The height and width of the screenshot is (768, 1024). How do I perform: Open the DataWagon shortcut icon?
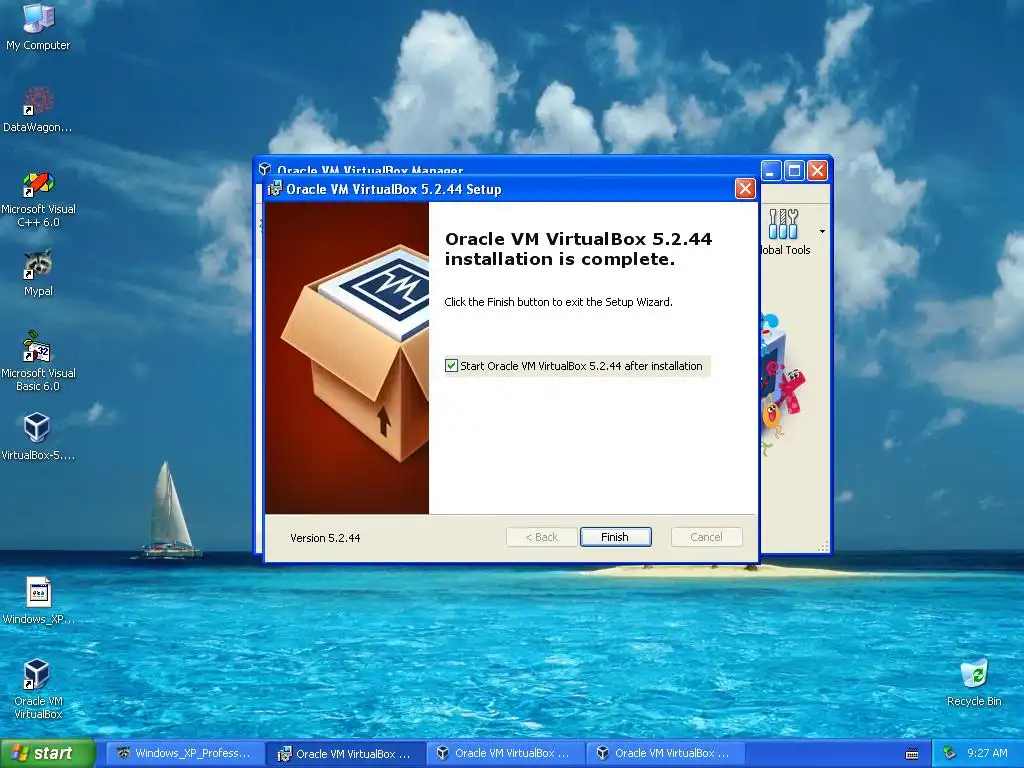tap(38, 110)
